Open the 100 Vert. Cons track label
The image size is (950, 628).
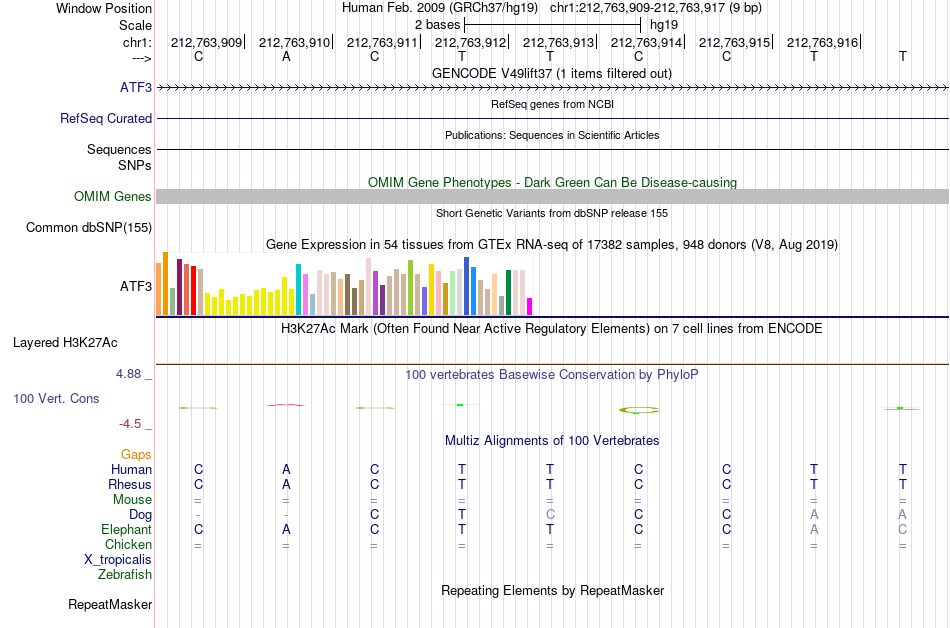tap(56, 398)
